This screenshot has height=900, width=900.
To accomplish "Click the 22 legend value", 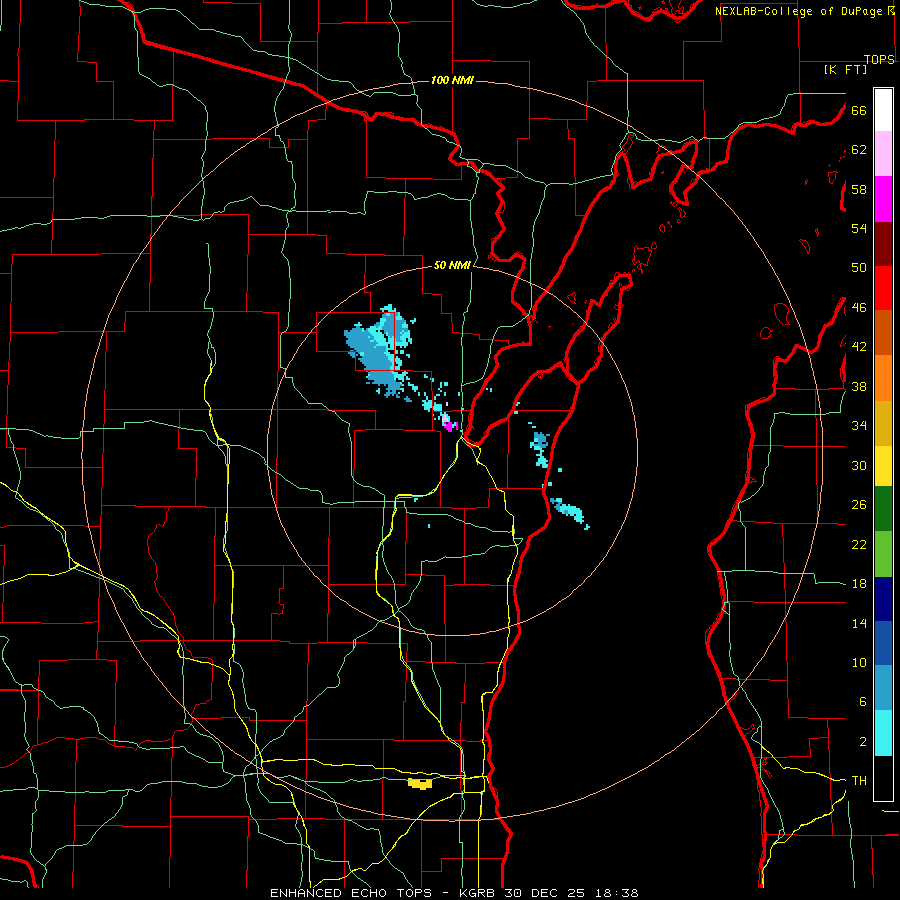I will tap(859, 545).
